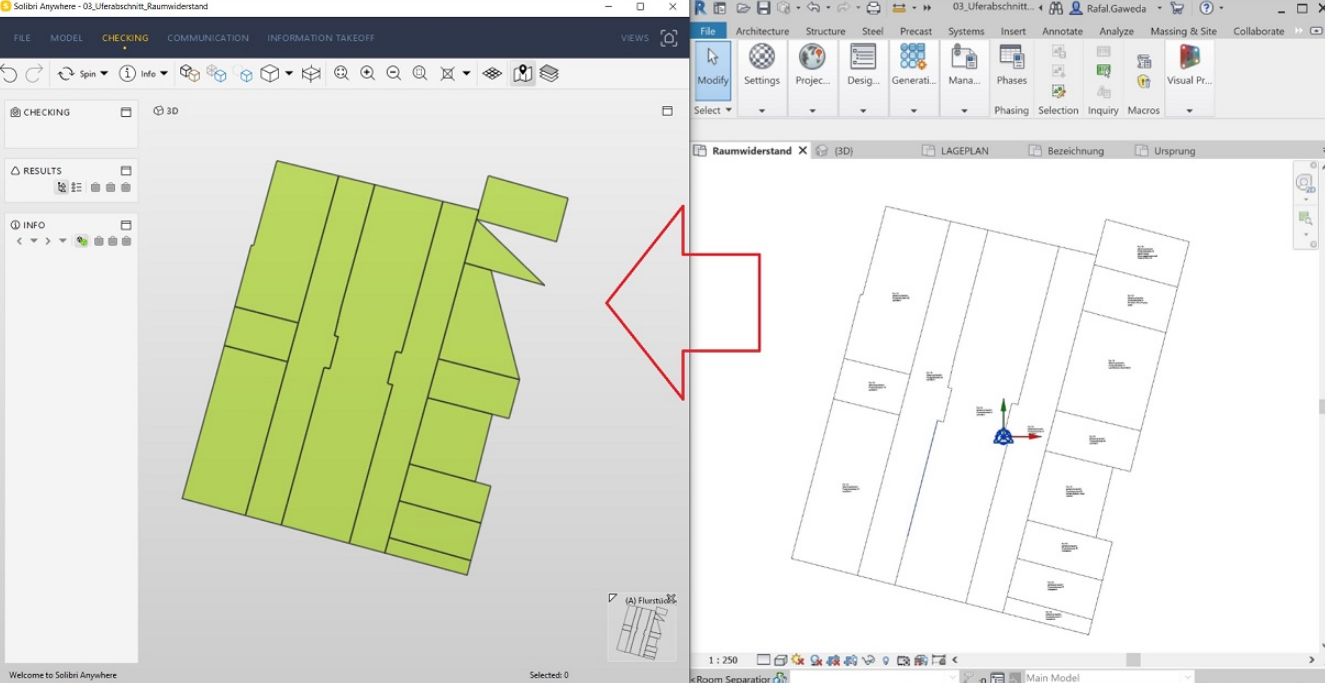Open the viewpoint cube dropdown arrow
Image resolution: width=1325 pixels, height=683 pixels.
[x=289, y=73]
